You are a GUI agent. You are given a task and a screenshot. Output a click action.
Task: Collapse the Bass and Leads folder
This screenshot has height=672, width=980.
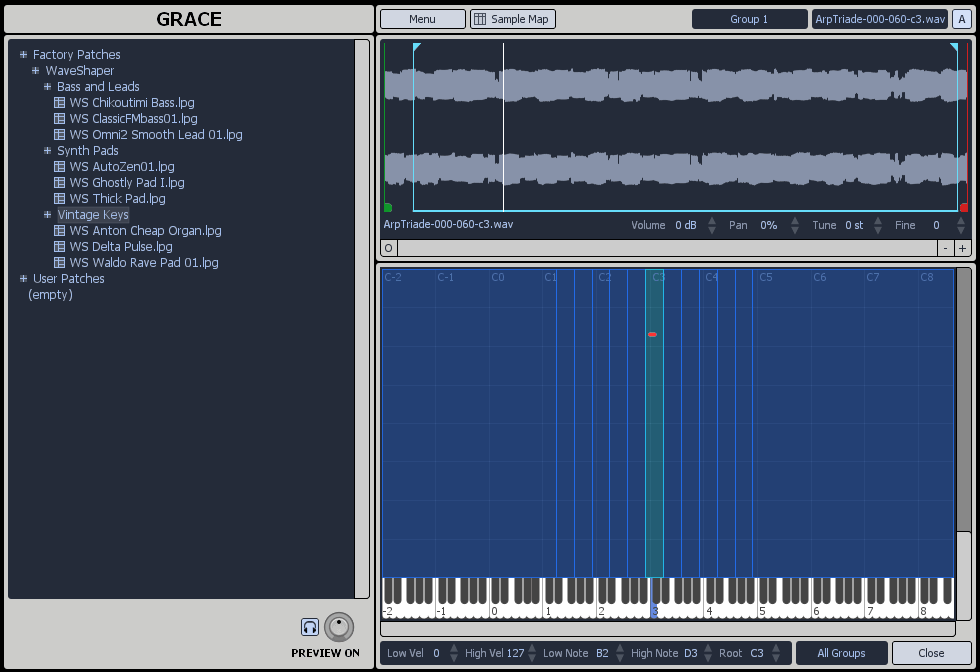tap(48, 86)
